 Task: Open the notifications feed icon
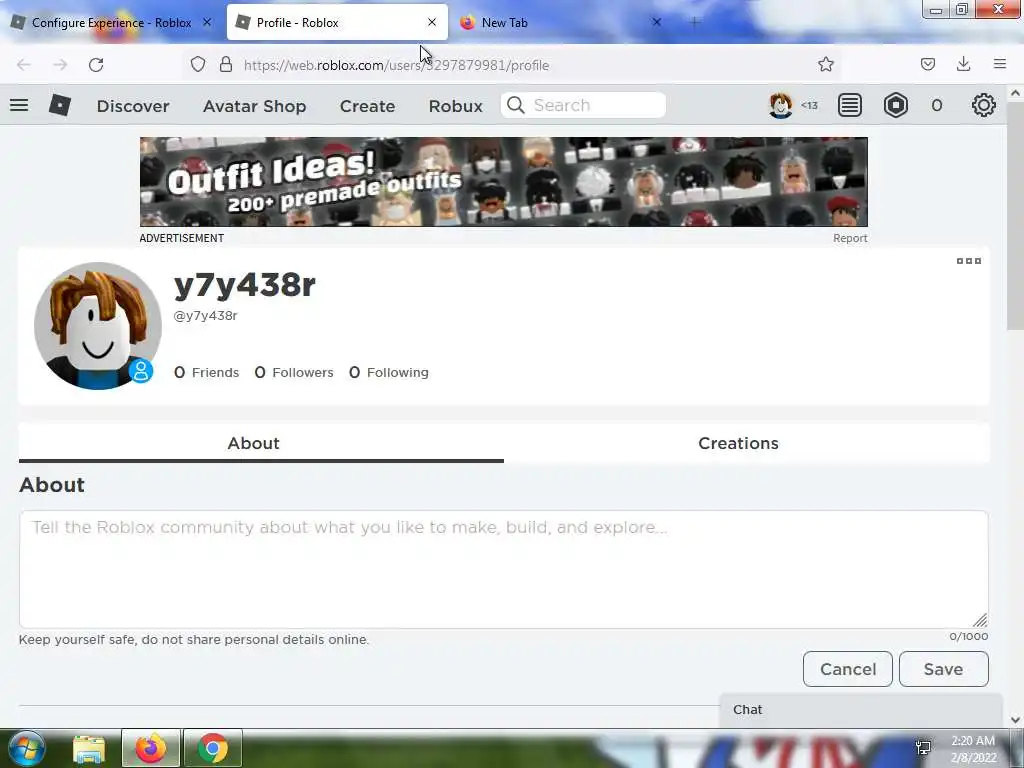[850, 105]
